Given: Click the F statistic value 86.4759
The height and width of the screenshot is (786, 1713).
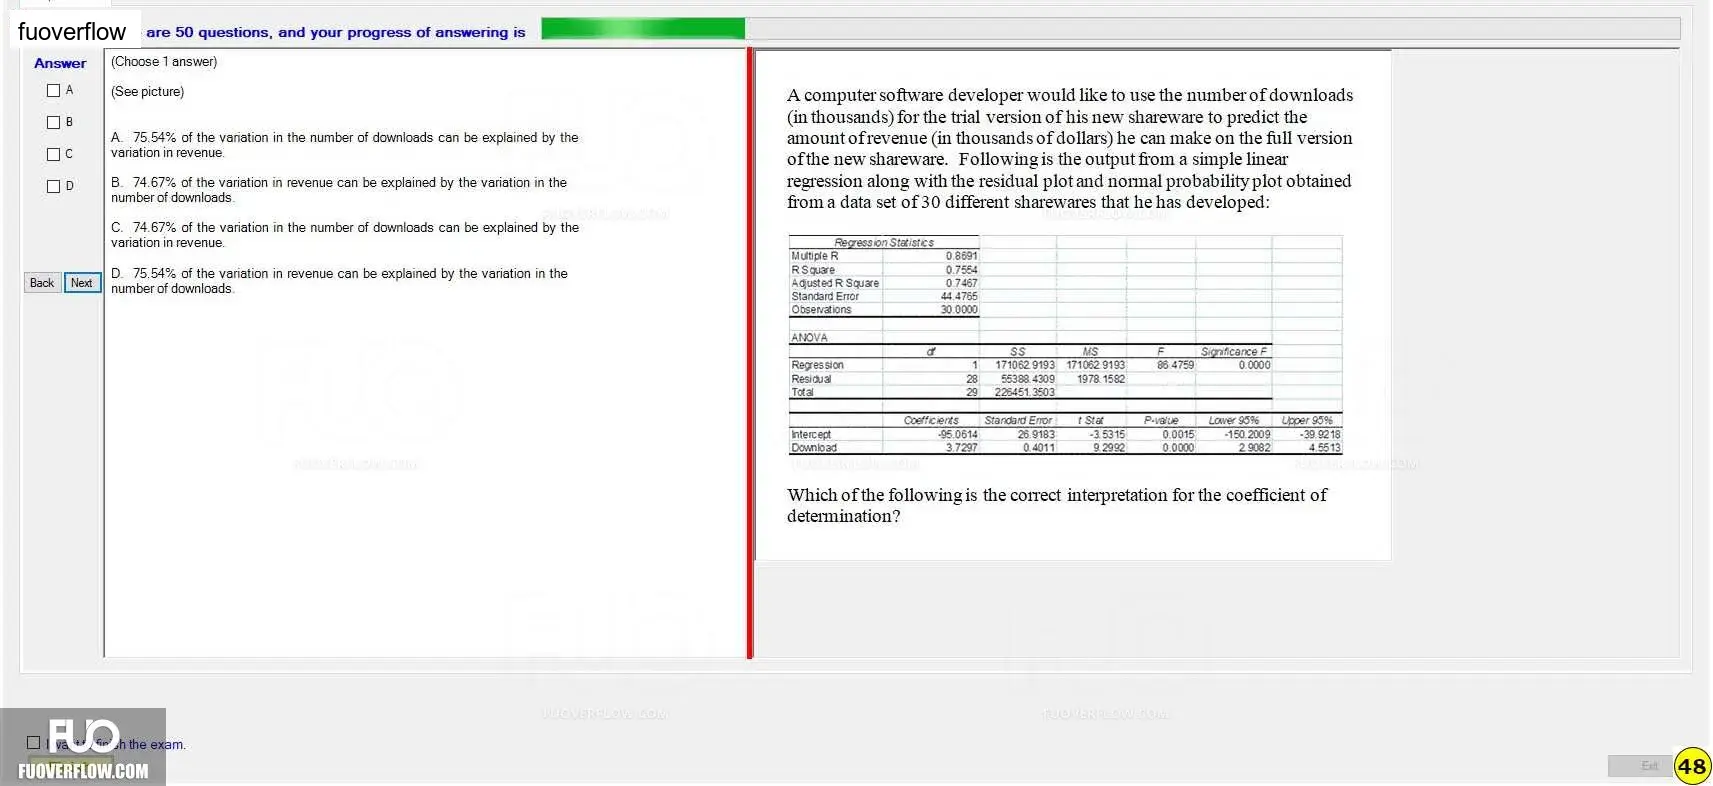Looking at the screenshot, I should coord(1175,365).
